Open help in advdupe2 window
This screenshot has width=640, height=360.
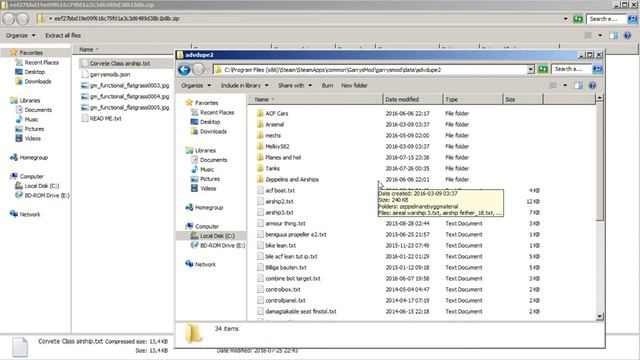click(x=592, y=85)
